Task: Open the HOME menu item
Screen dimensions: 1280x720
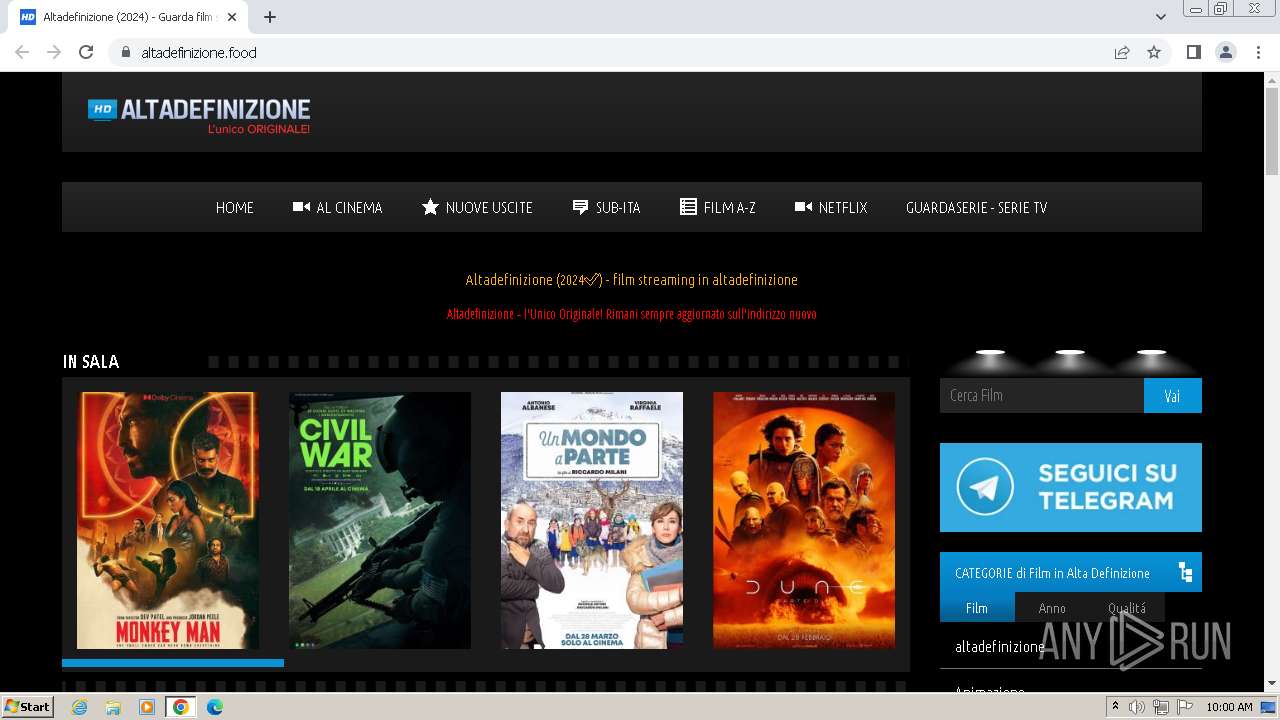Action: 235,207
